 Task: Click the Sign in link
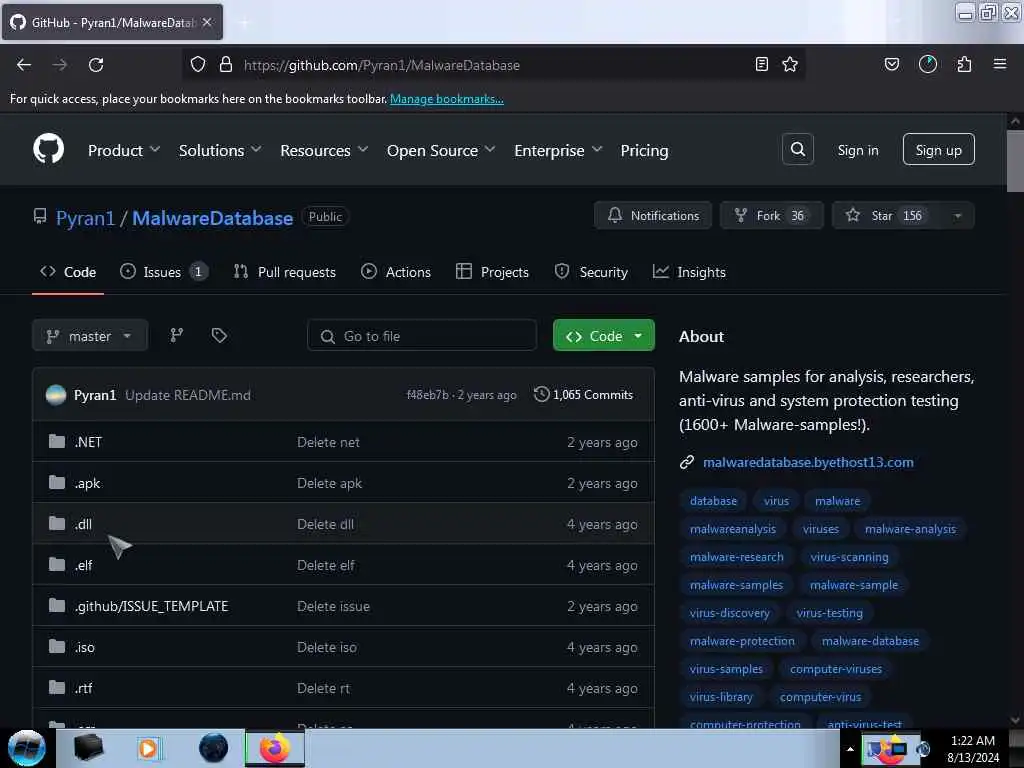(x=857, y=150)
